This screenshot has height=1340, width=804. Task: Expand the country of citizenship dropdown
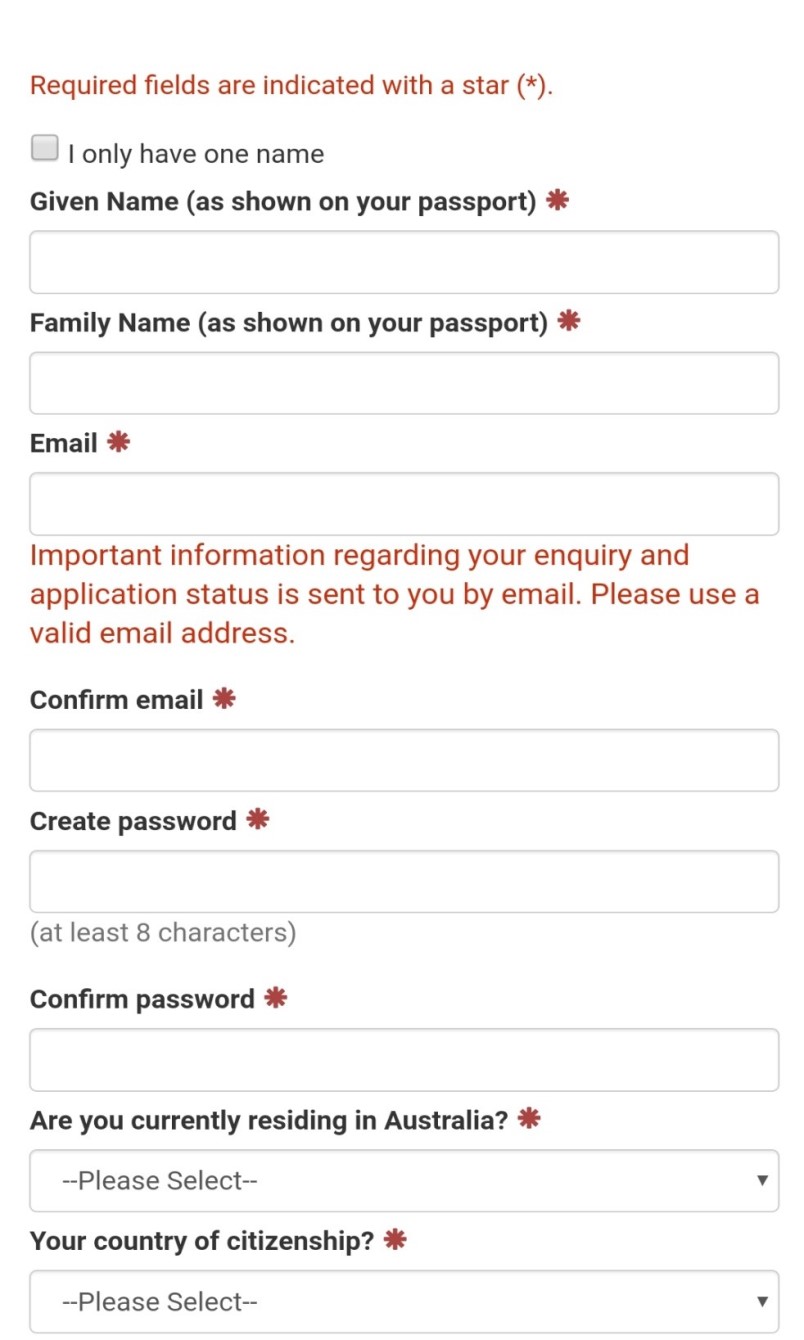pyautogui.click(x=404, y=1301)
